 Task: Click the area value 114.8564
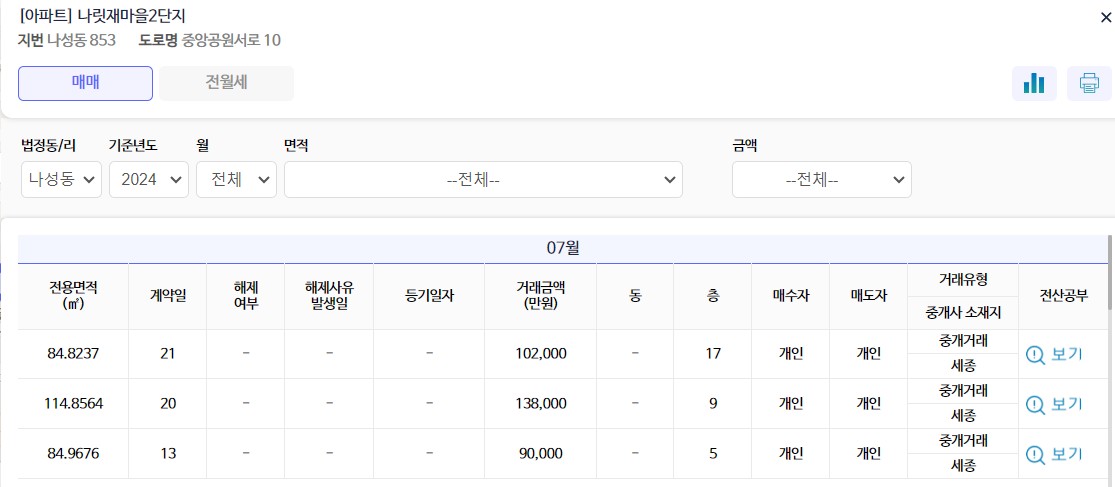tap(73, 403)
